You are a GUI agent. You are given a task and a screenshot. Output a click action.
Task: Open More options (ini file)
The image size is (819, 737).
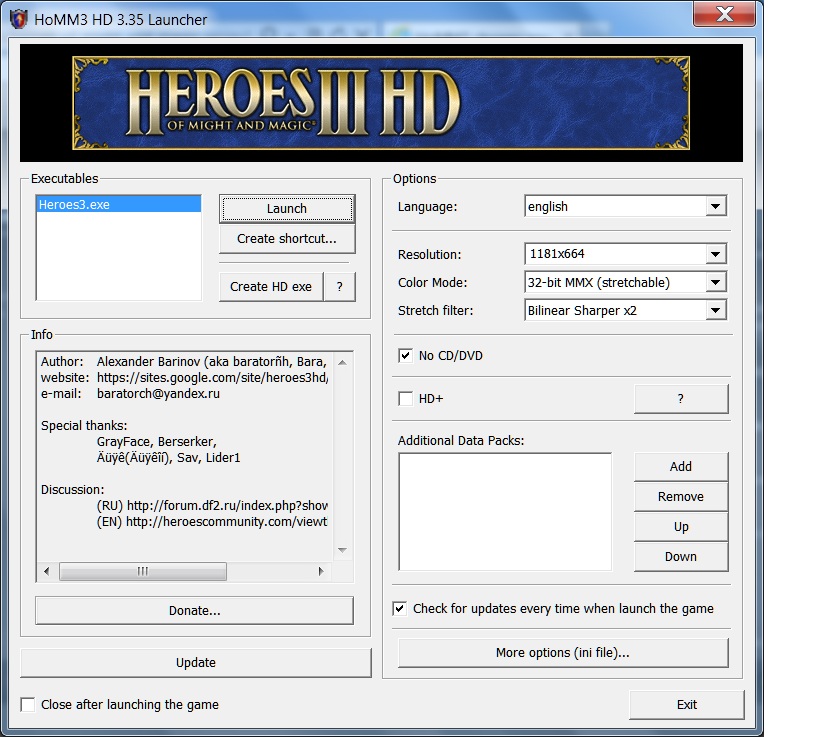[x=563, y=653]
